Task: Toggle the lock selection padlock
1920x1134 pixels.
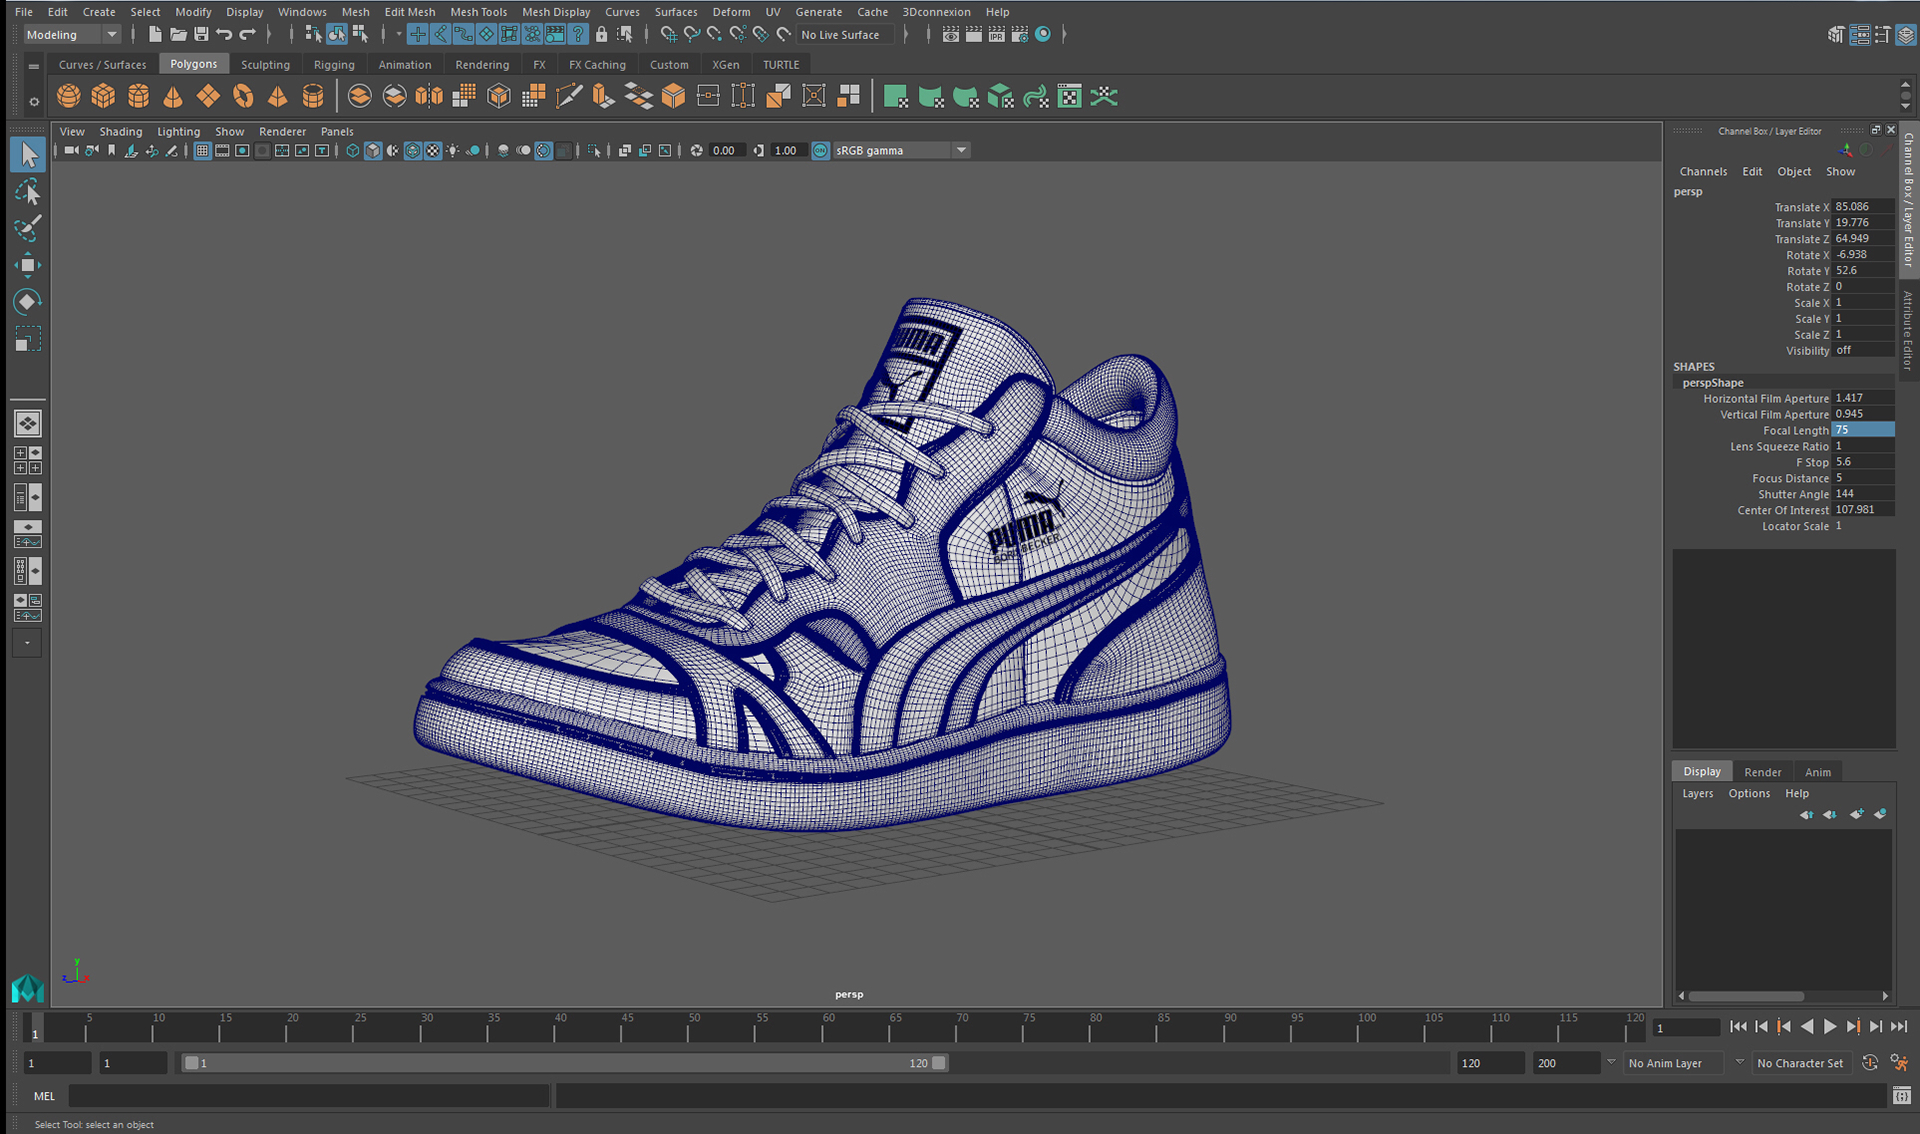Action: (601, 34)
